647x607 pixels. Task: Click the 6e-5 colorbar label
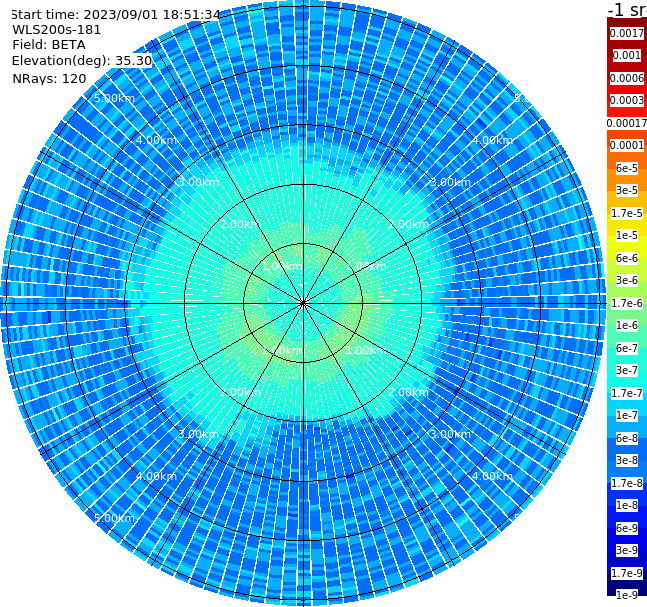(x=627, y=168)
